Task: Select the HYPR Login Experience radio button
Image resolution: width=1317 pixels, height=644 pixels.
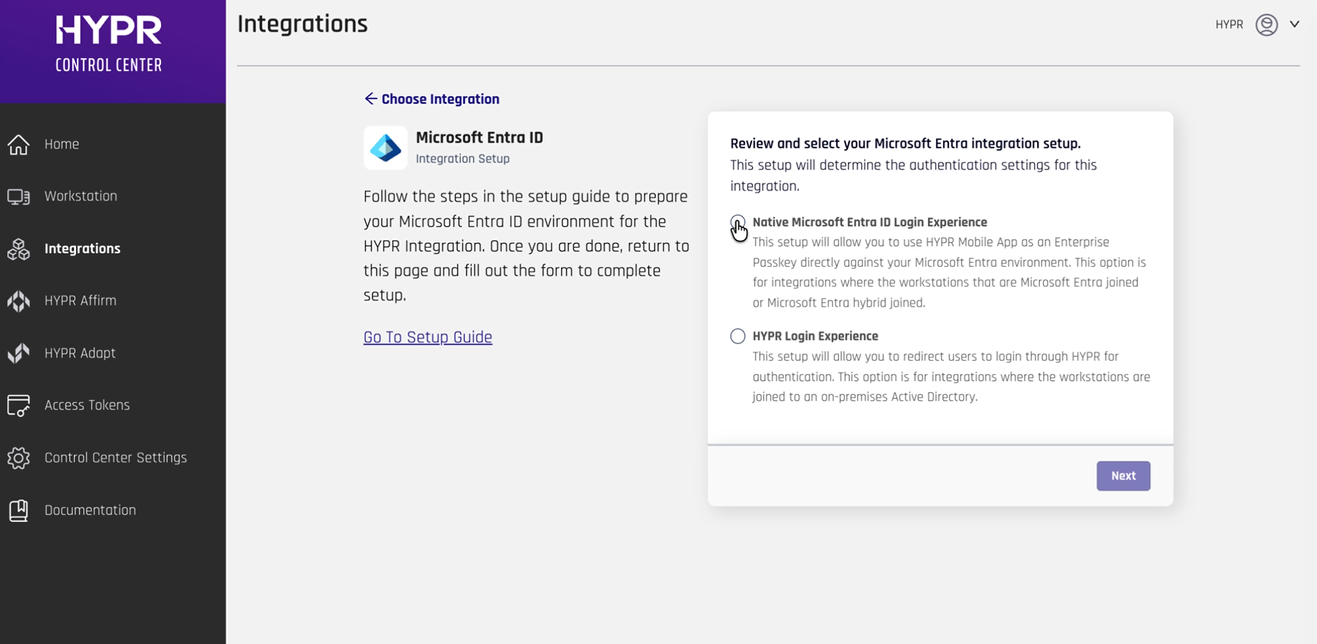Action: 738,336
